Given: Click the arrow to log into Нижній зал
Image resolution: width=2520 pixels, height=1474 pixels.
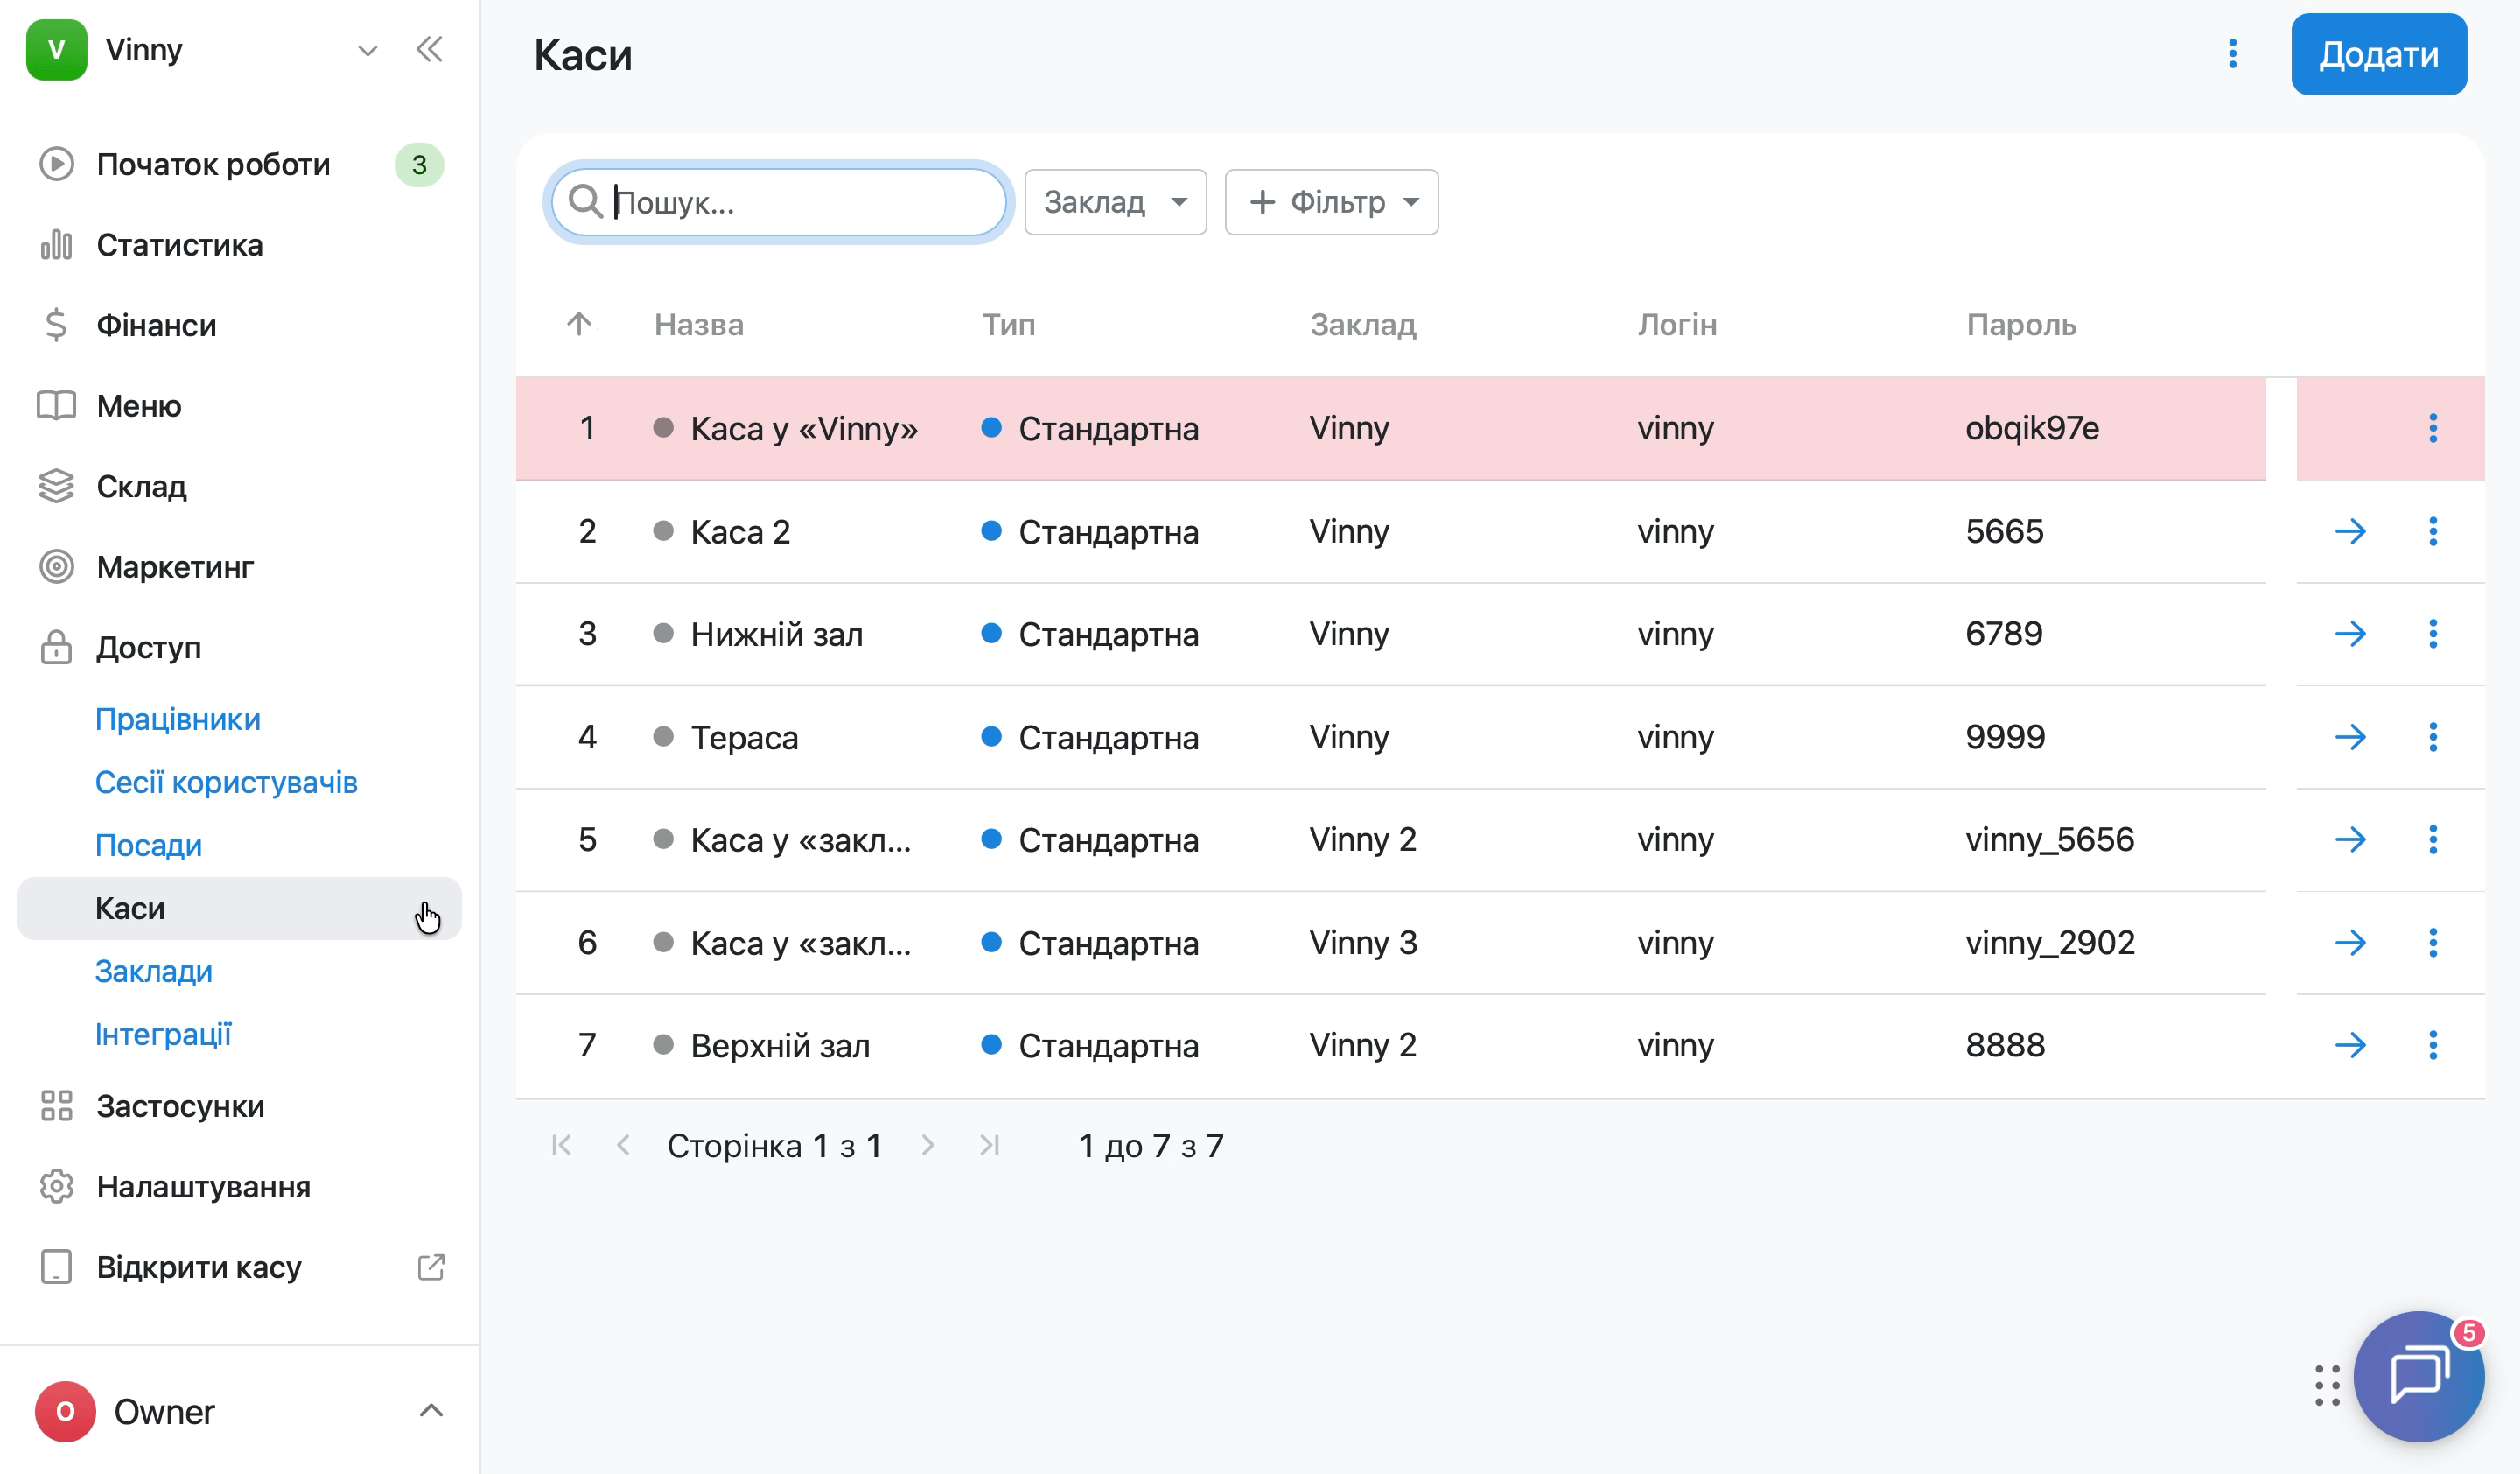Looking at the screenshot, I should click(2350, 634).
